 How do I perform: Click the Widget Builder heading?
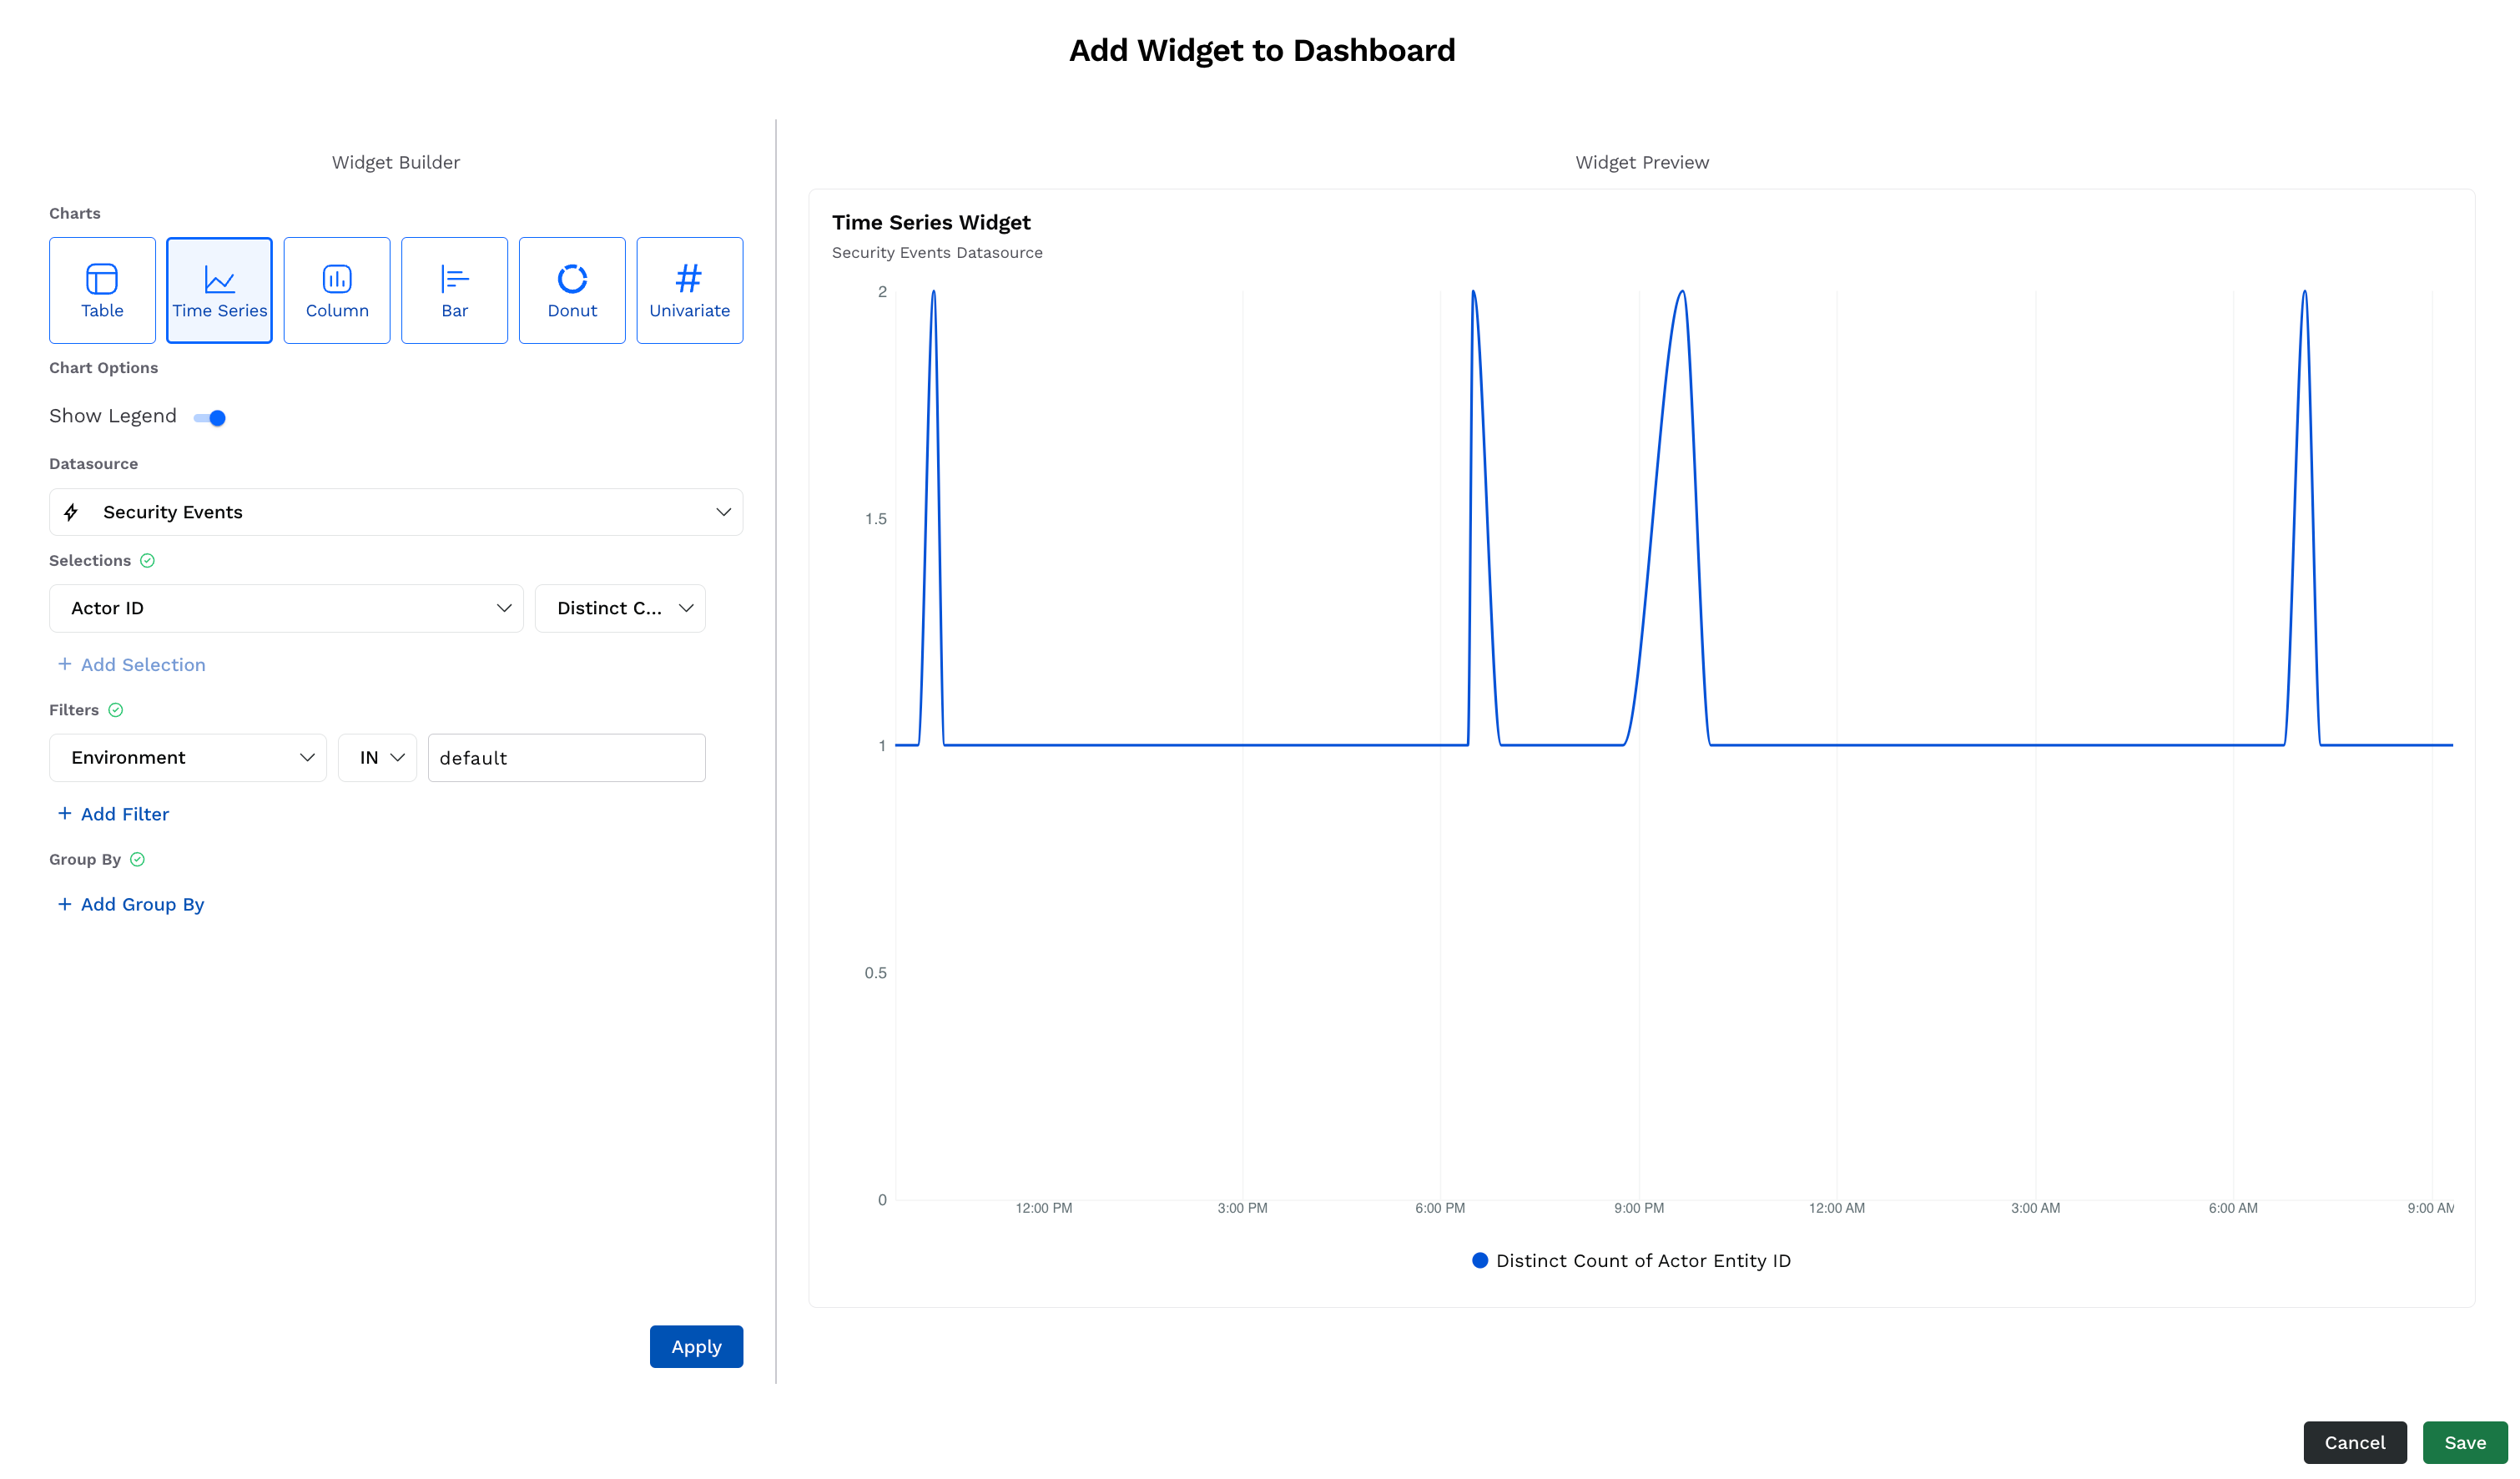click(x=396, y=162)
